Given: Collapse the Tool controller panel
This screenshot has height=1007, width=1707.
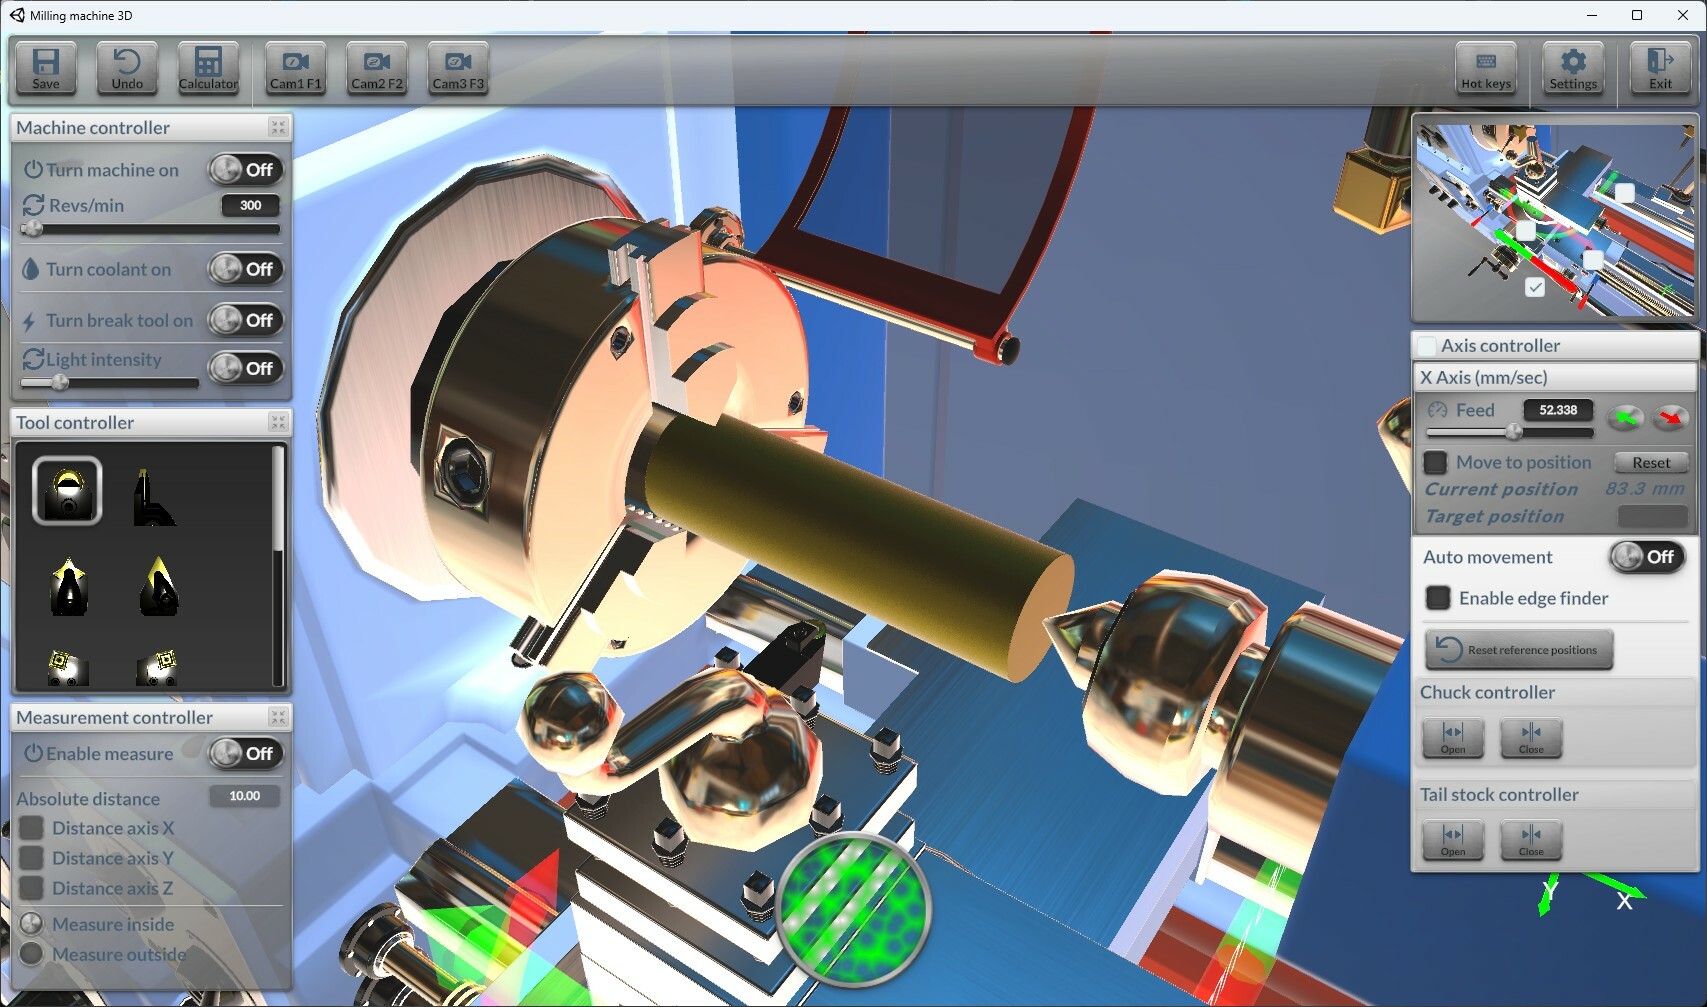Looking at the screenshot, I should 278,422.
